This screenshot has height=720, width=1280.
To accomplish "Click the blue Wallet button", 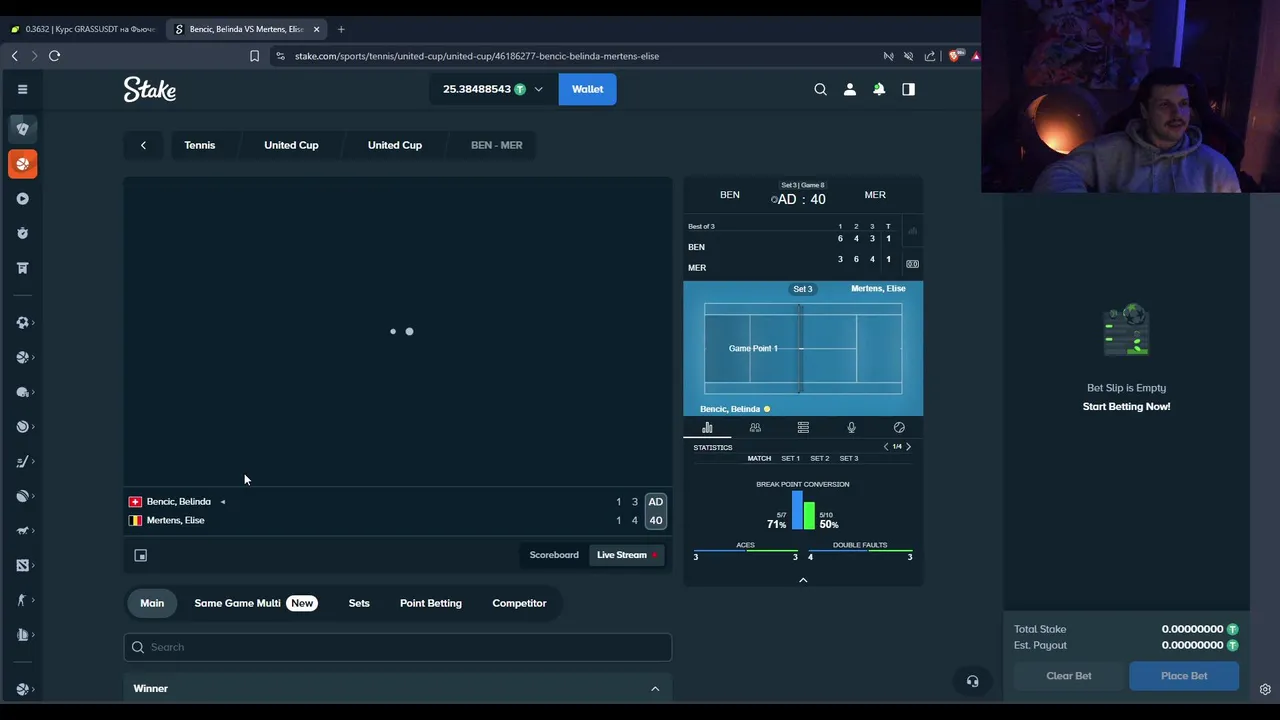I will (587, 89).
